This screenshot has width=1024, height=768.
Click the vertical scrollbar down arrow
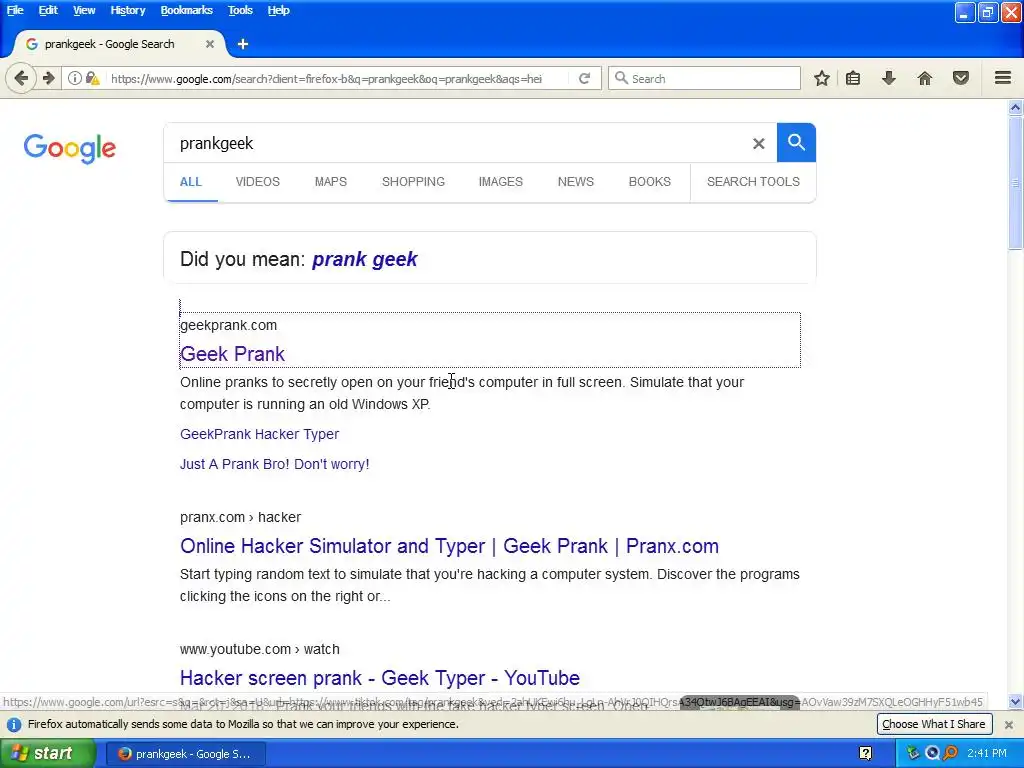click(1016, 703)
